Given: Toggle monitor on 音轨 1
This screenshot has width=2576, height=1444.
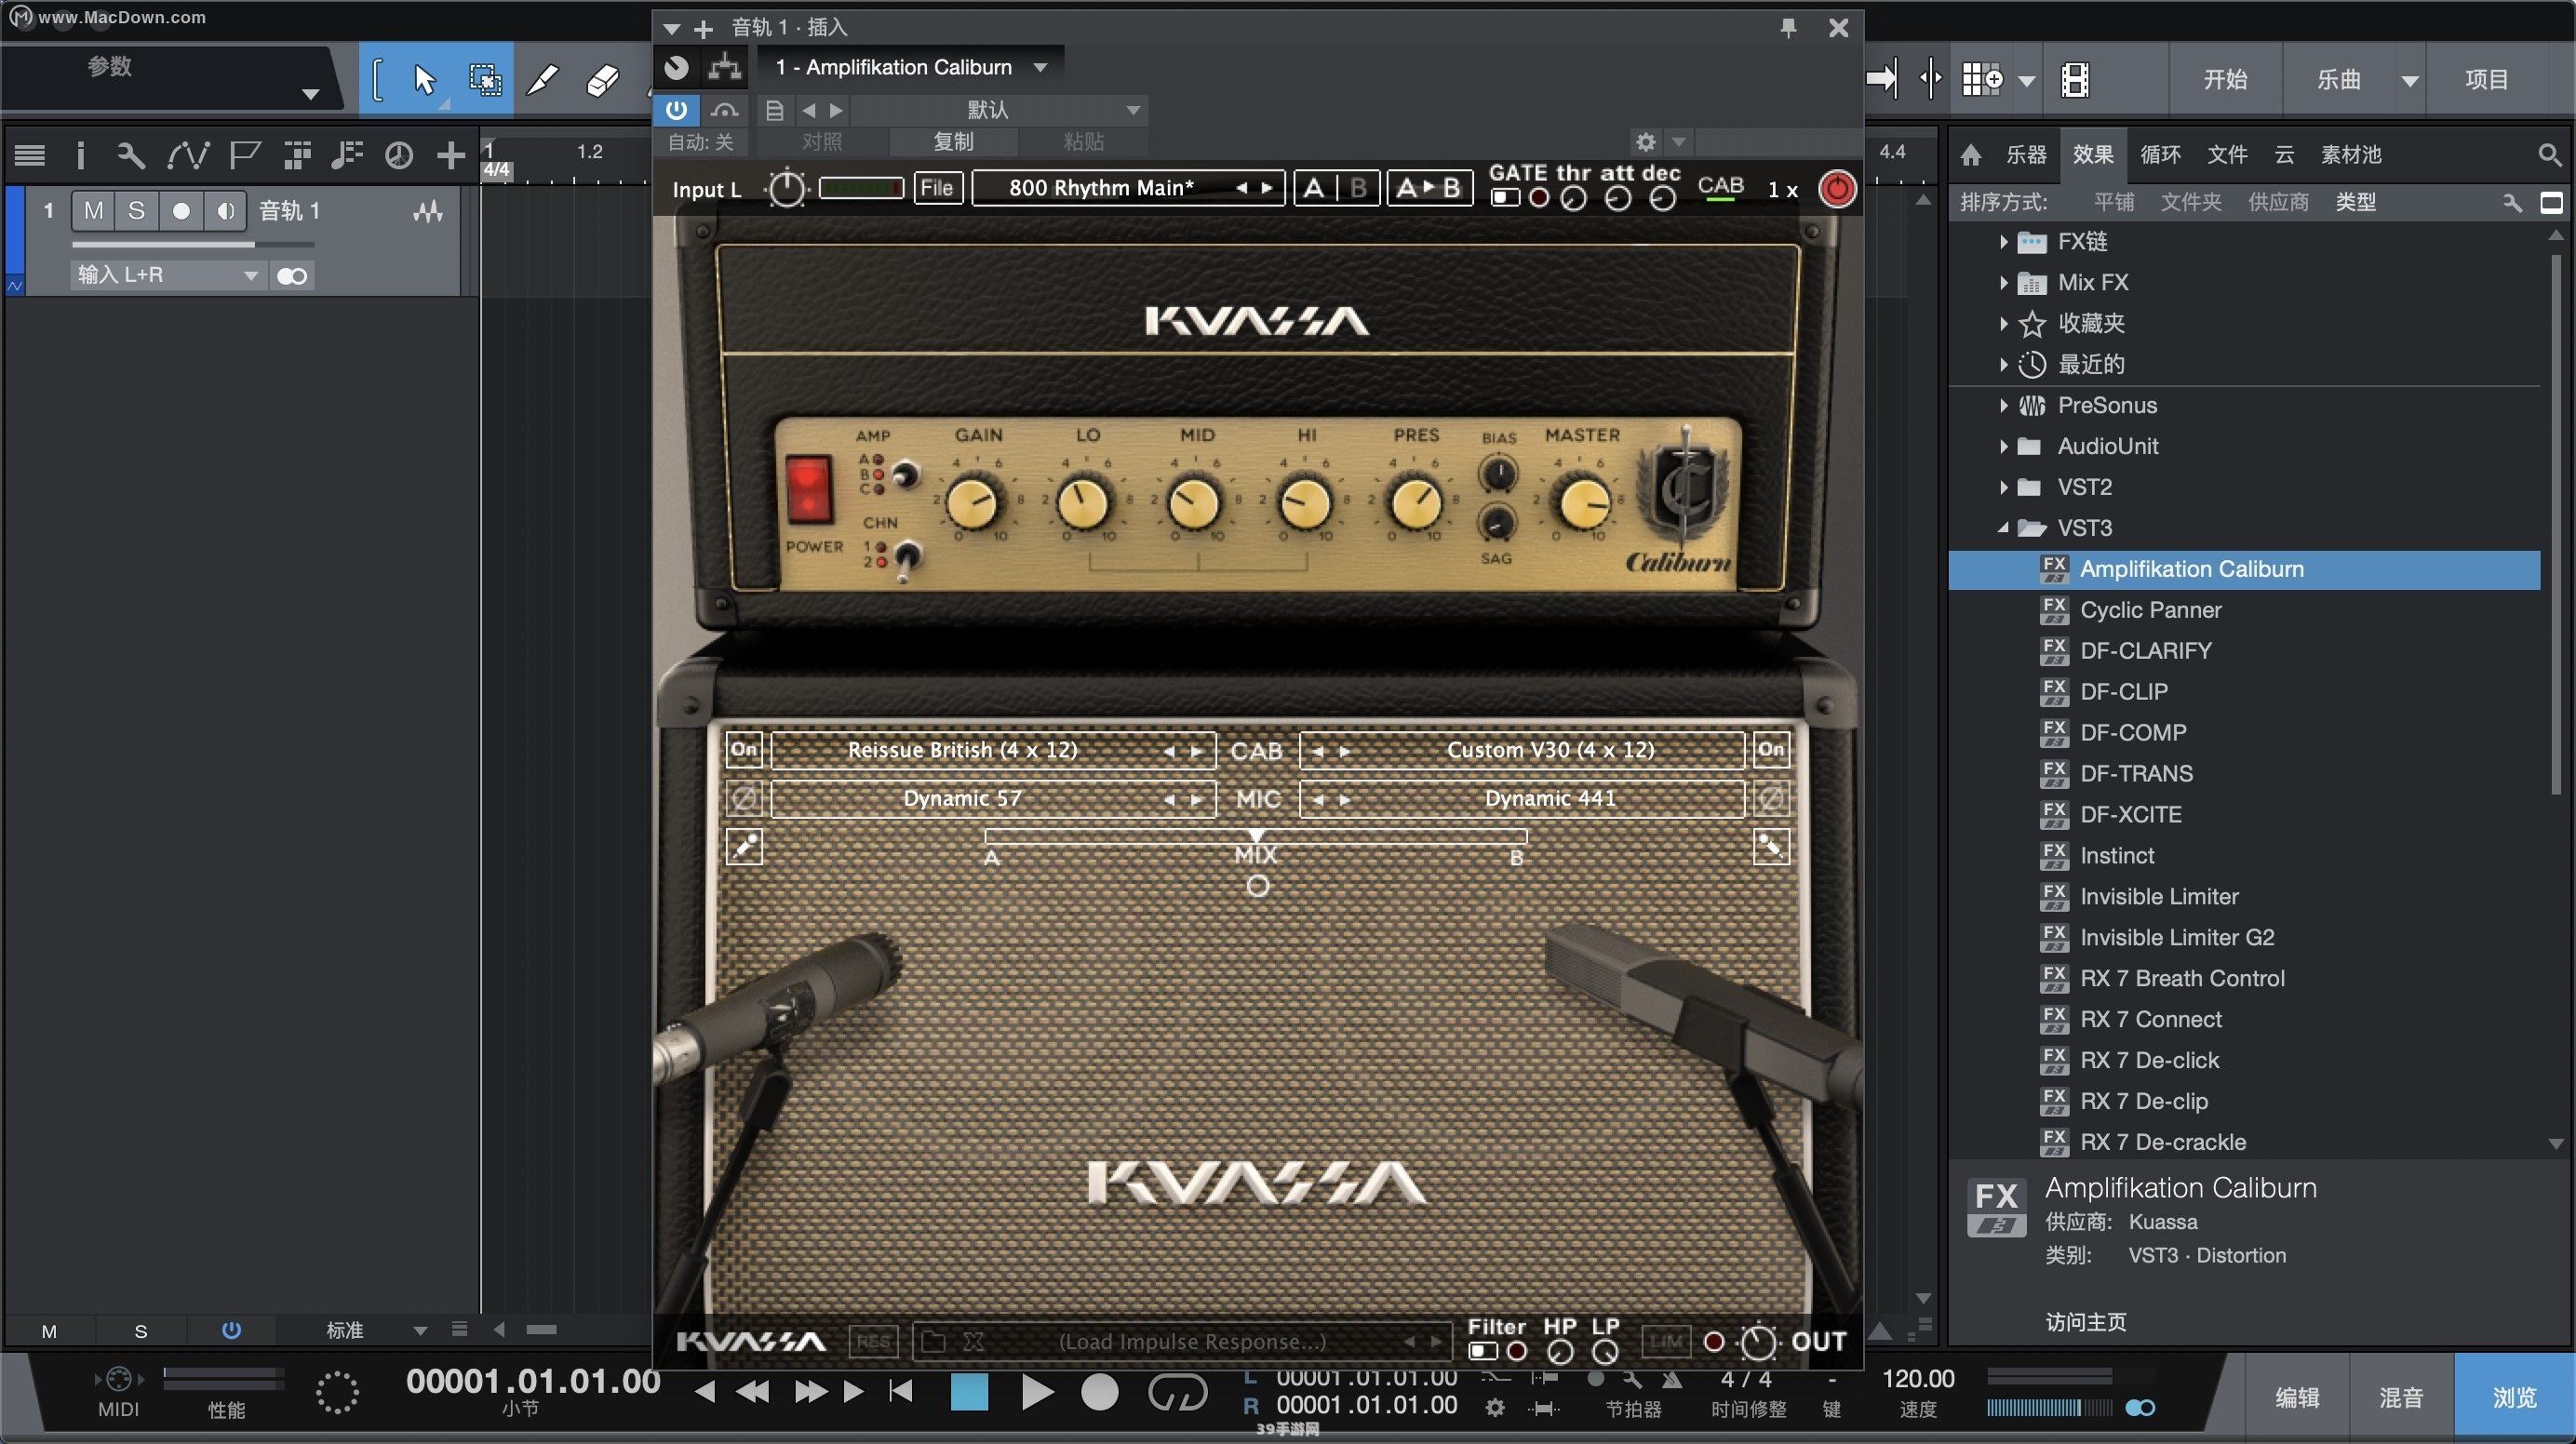Looking at the screenshot, I should [226, 211].
